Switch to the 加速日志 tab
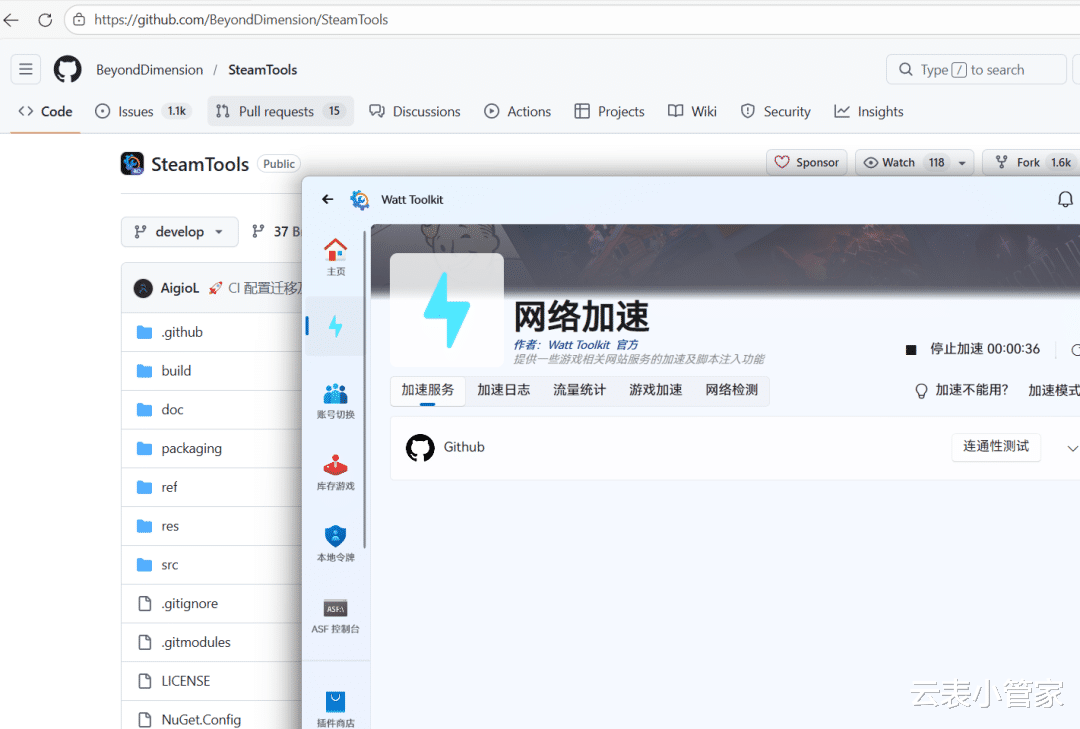 coord(503,390)
